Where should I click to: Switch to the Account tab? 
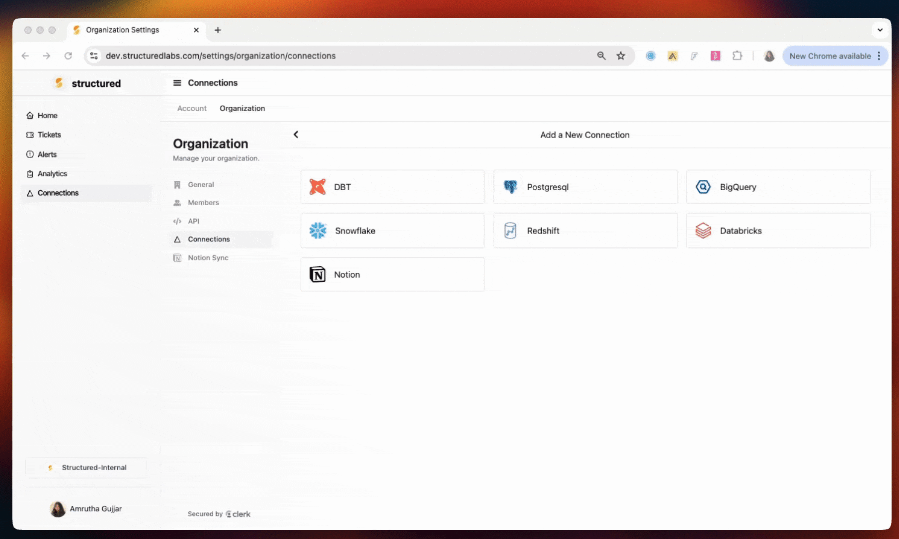191,108
